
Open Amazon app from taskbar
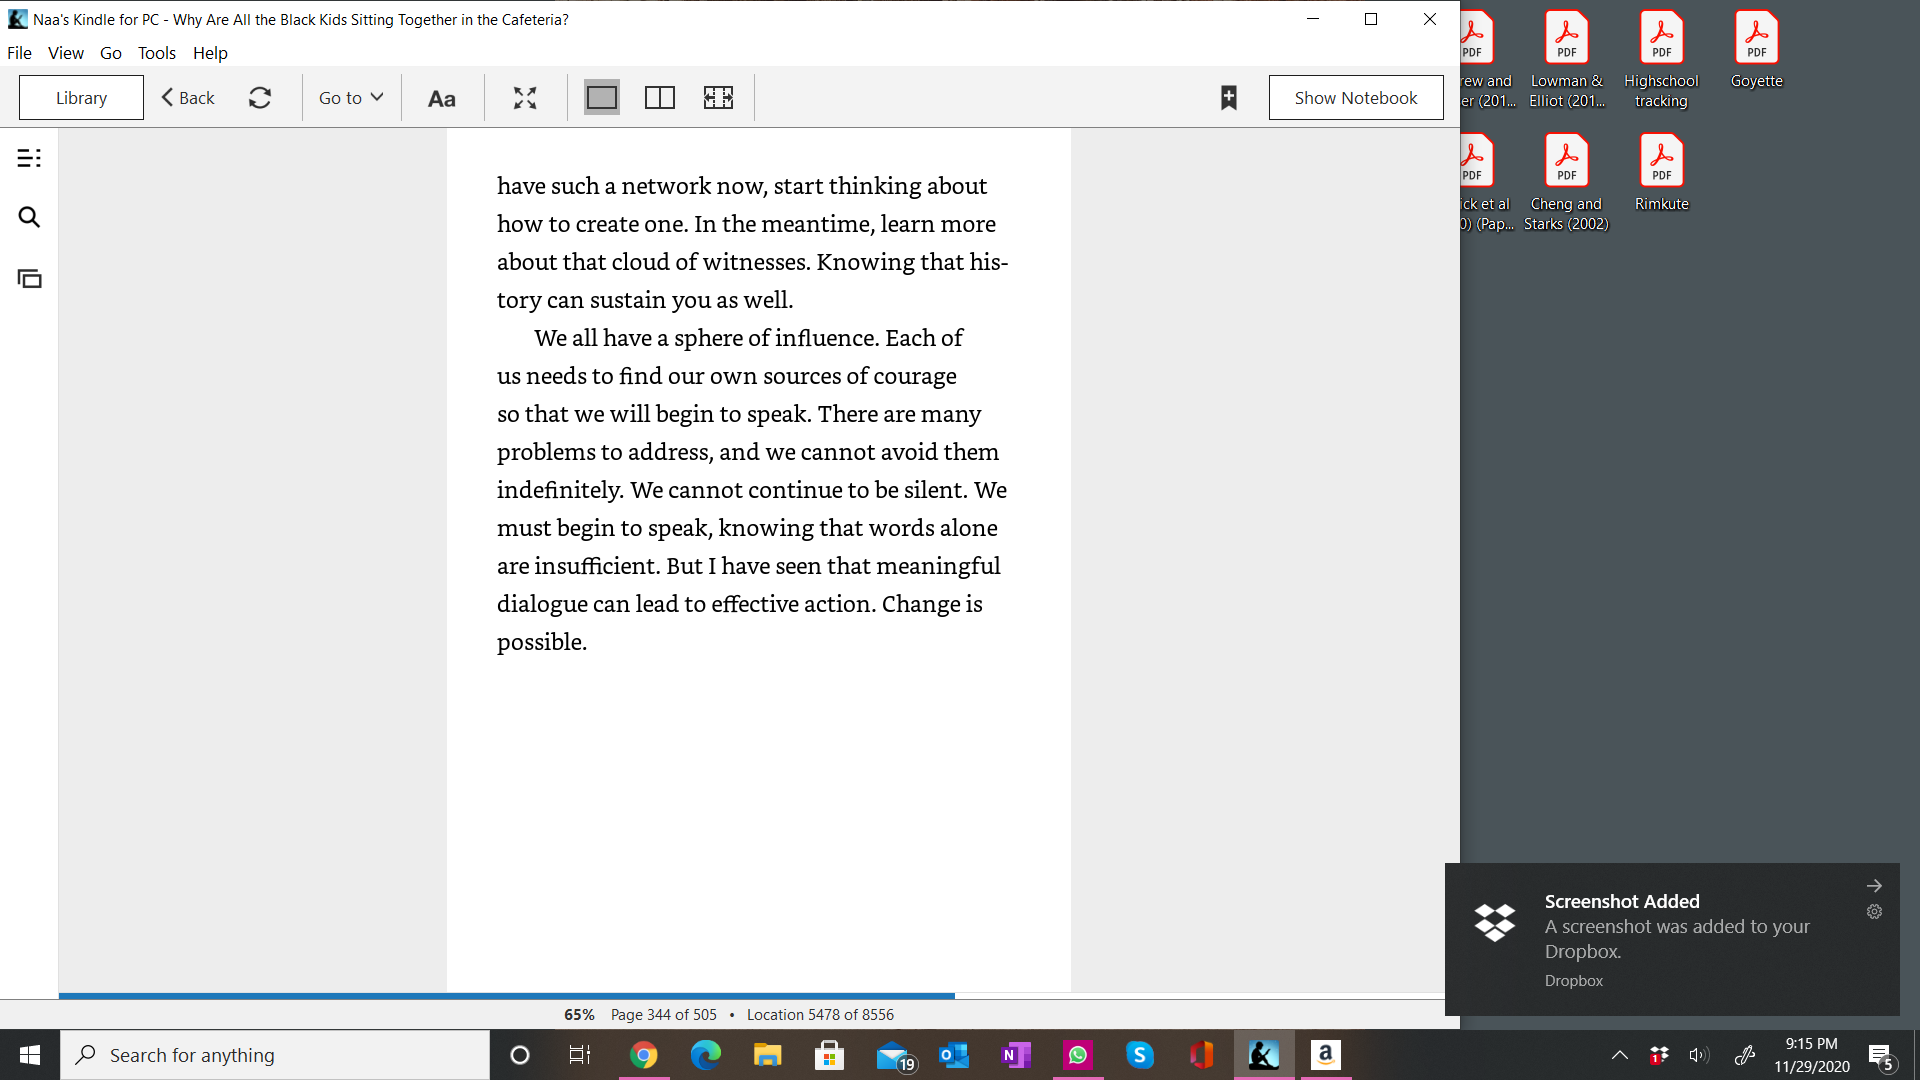(x=1326, y=1055)
